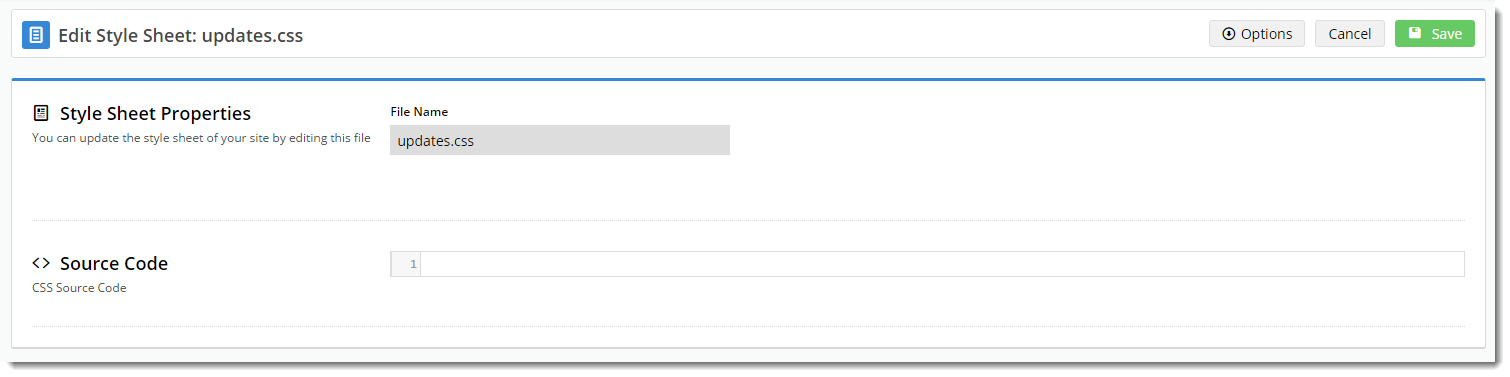Click the Edit Style Sheet: updates.css title

tap(181, 35)
